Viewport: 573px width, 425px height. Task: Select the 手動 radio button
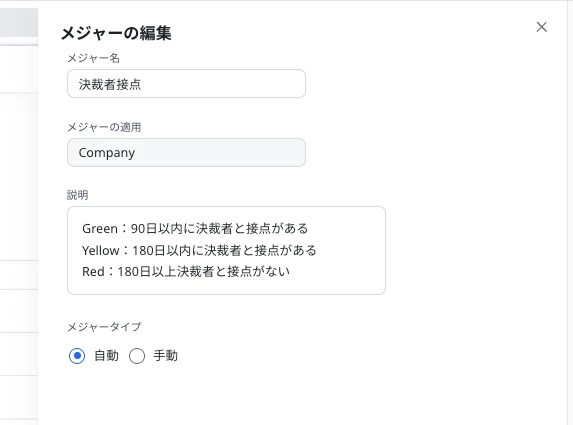pyautogui.click(x=137, y=356)
